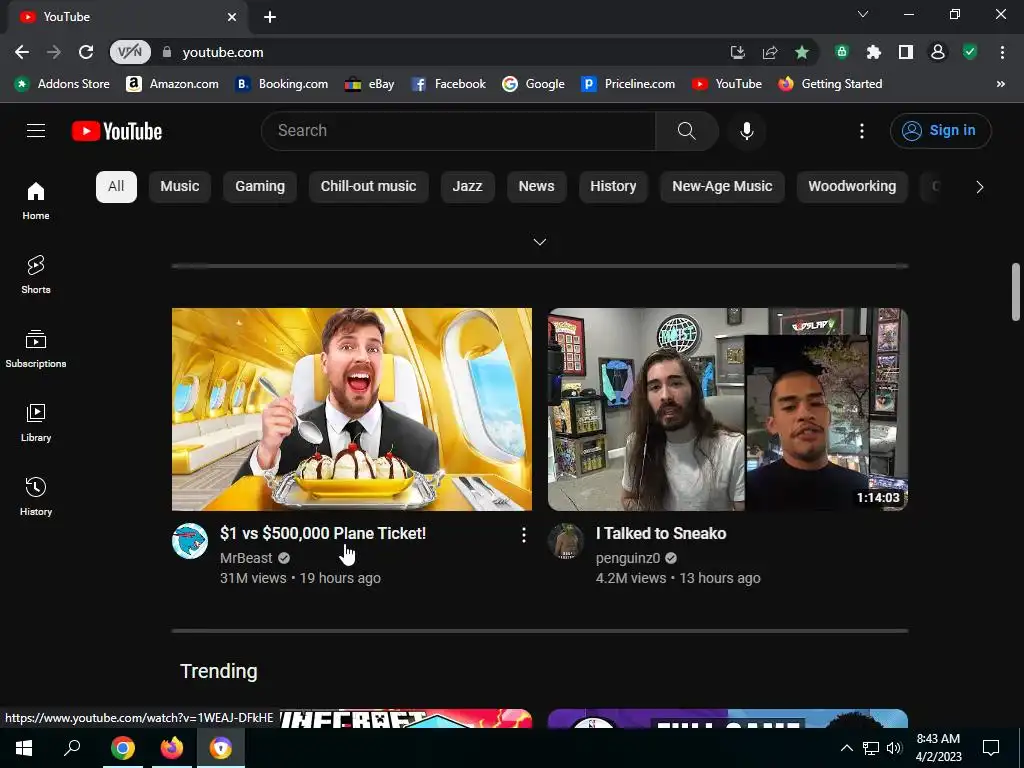Open the green lock extension icon
Screen dimensions: 1024x768
coord(842,52)
